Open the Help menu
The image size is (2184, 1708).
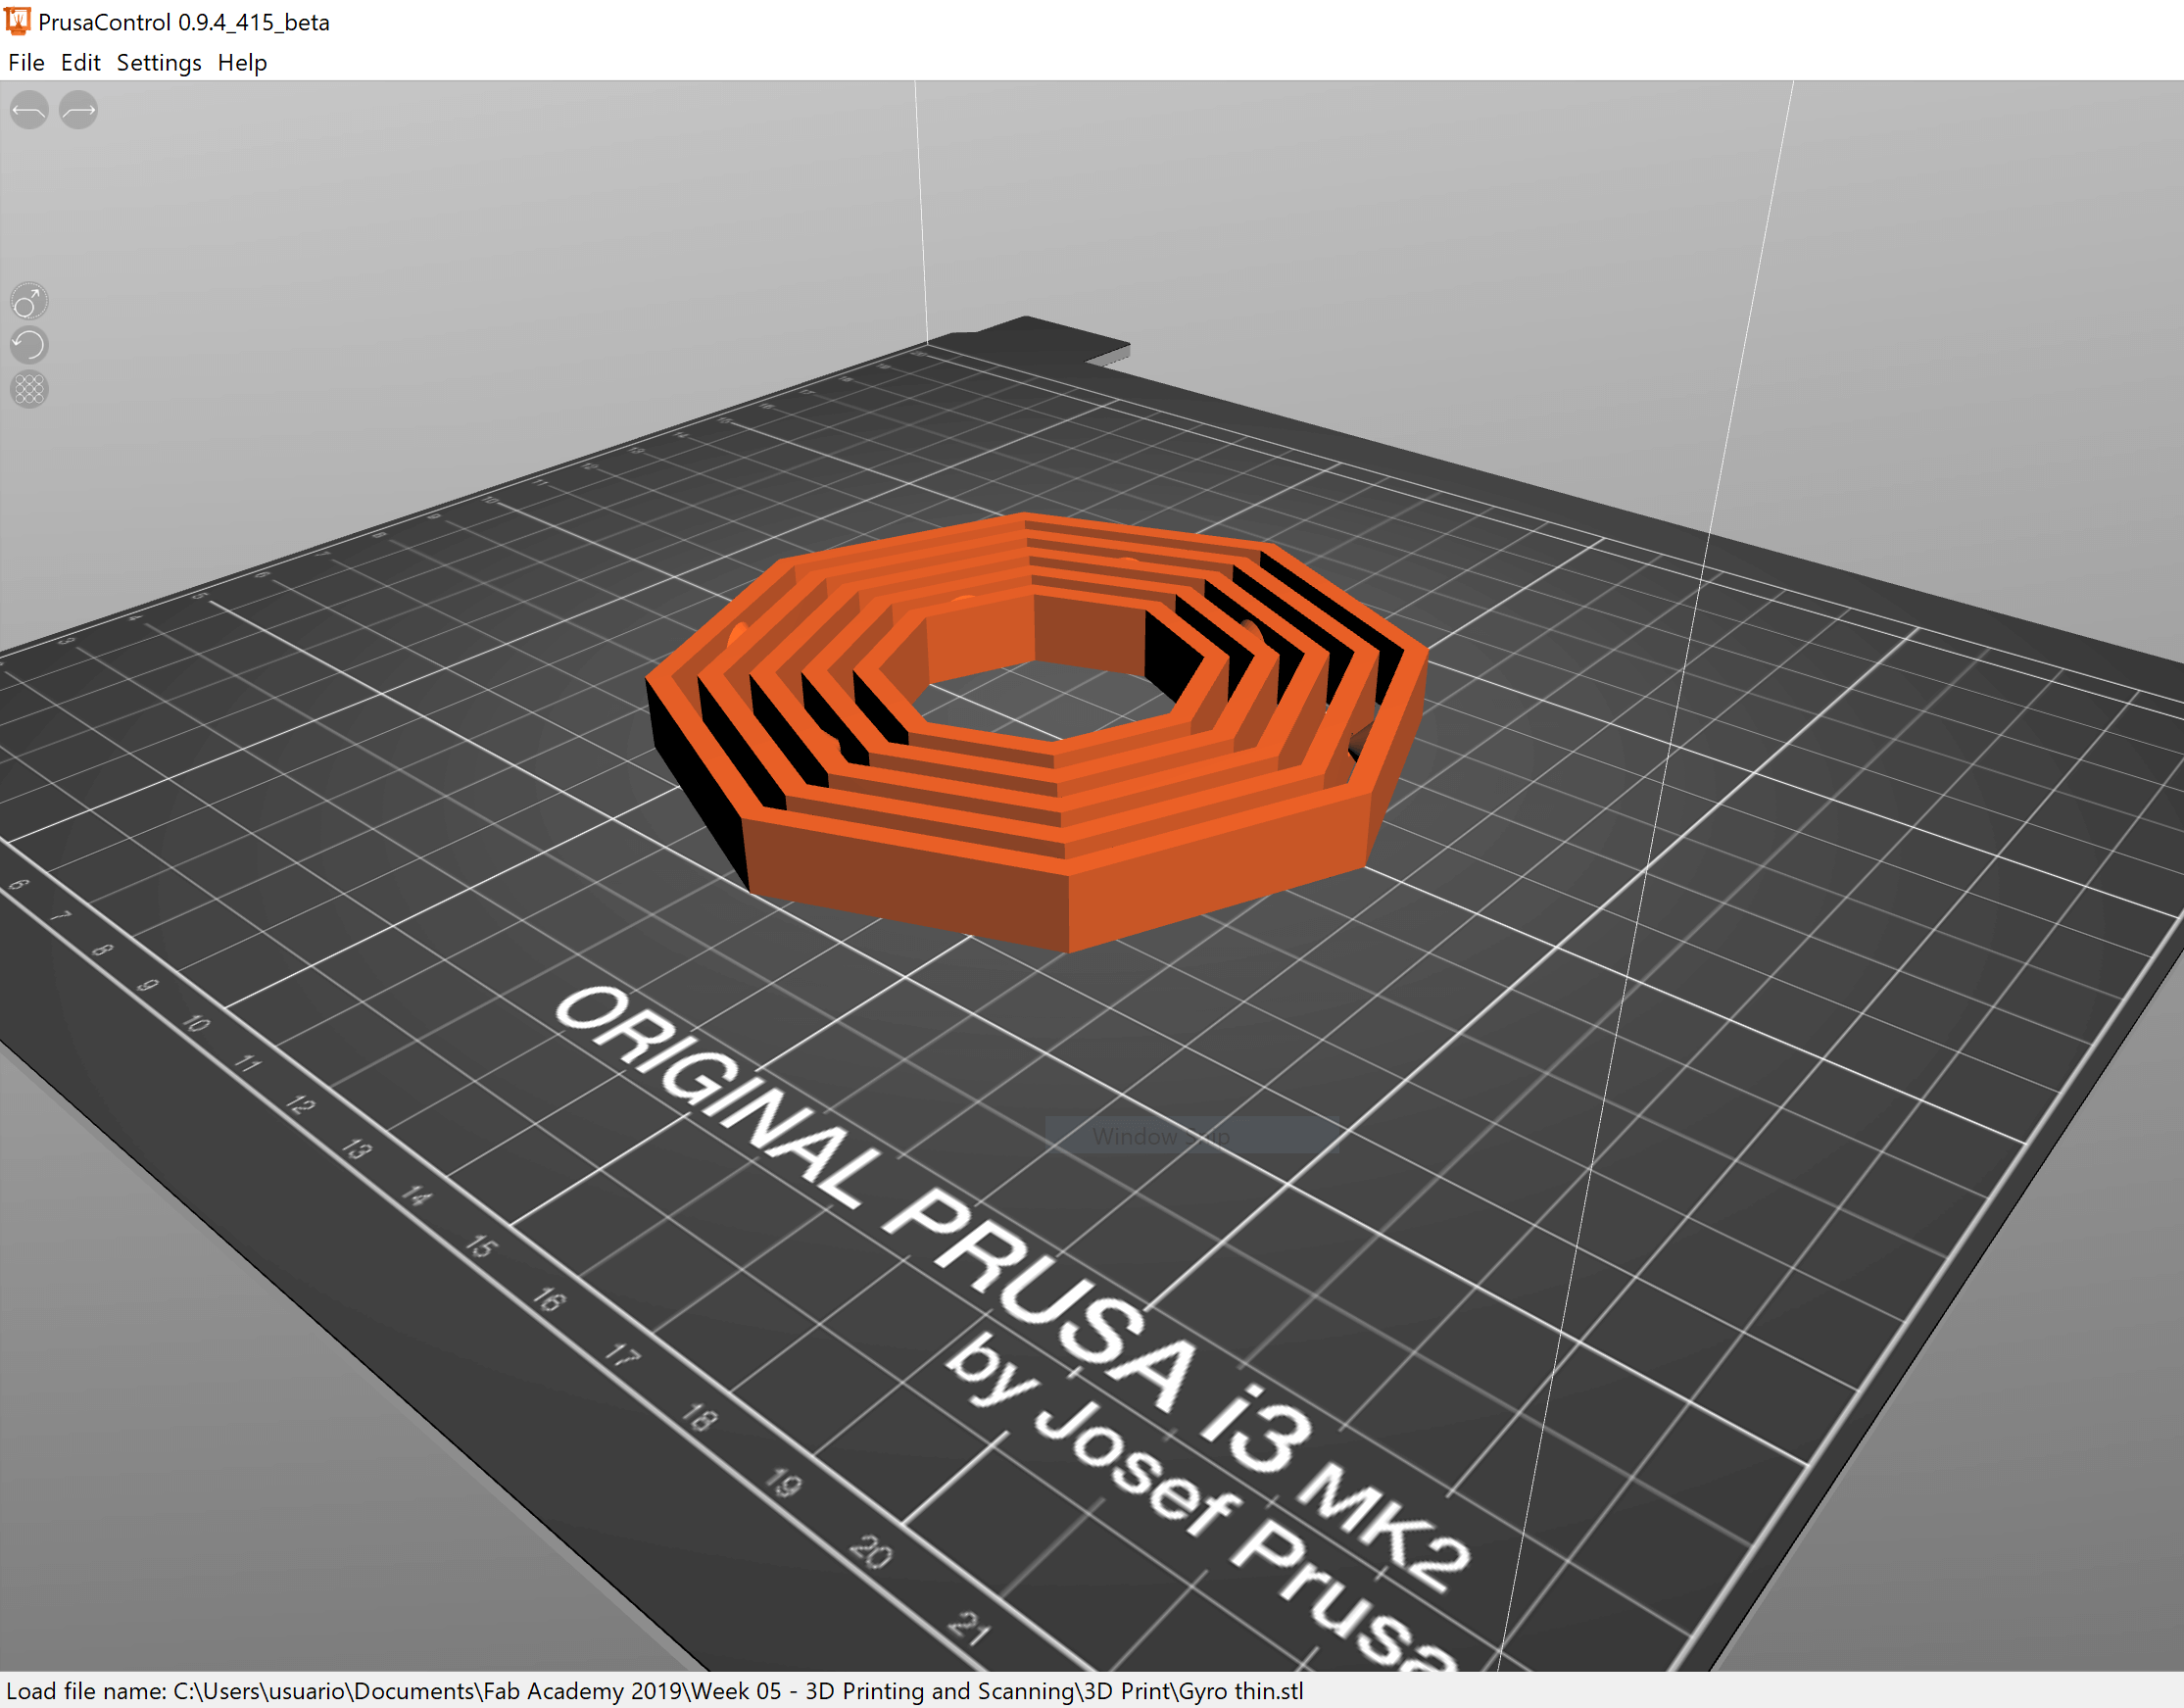242,63
